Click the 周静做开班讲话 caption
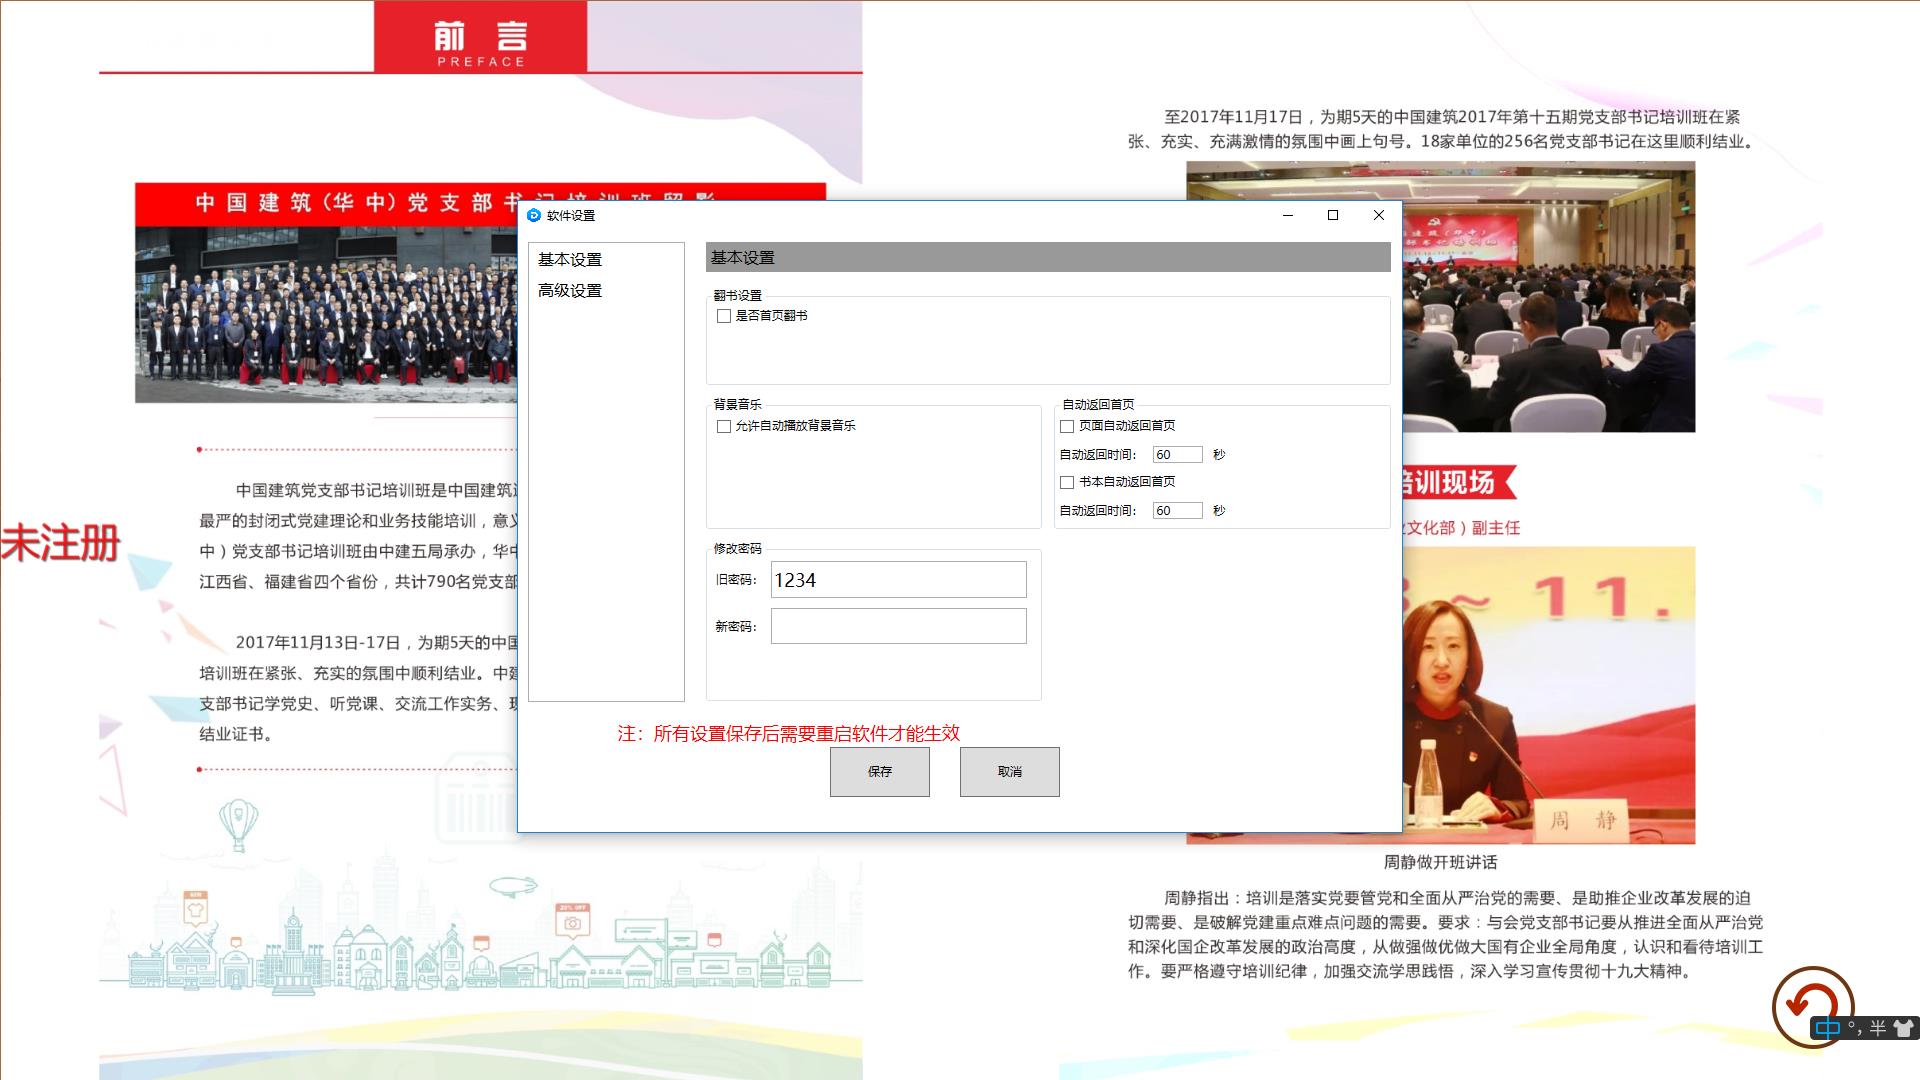Screen dimensions: 1920x1080 (1440, 862)
